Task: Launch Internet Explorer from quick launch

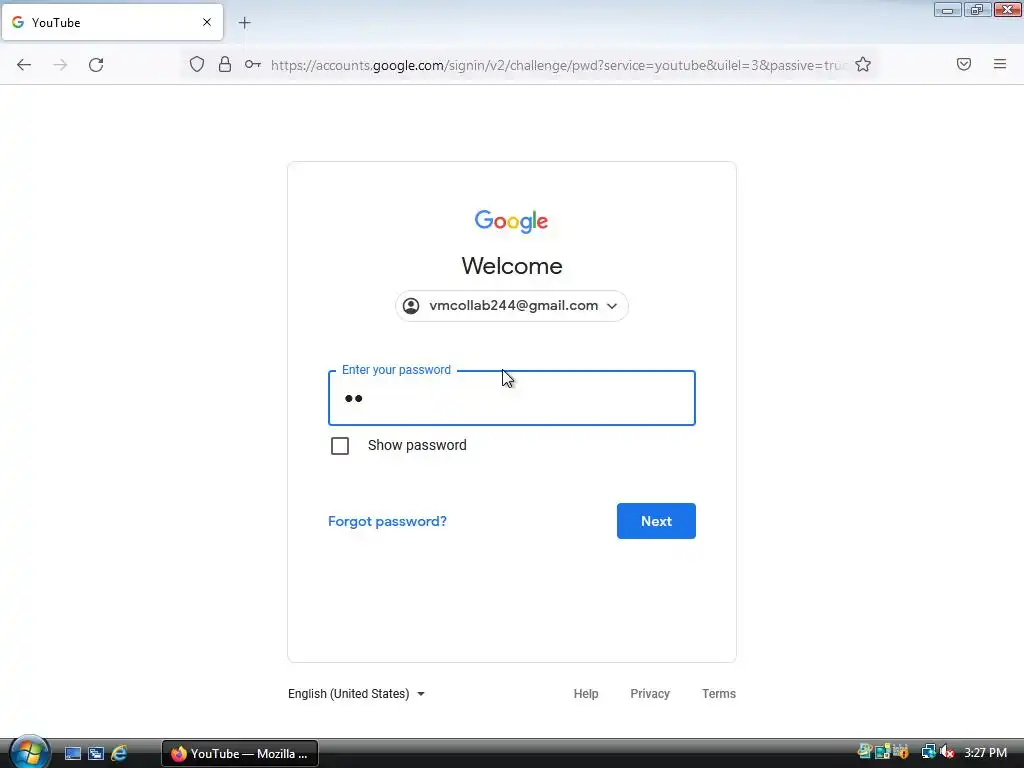Action: click(119, 754)
